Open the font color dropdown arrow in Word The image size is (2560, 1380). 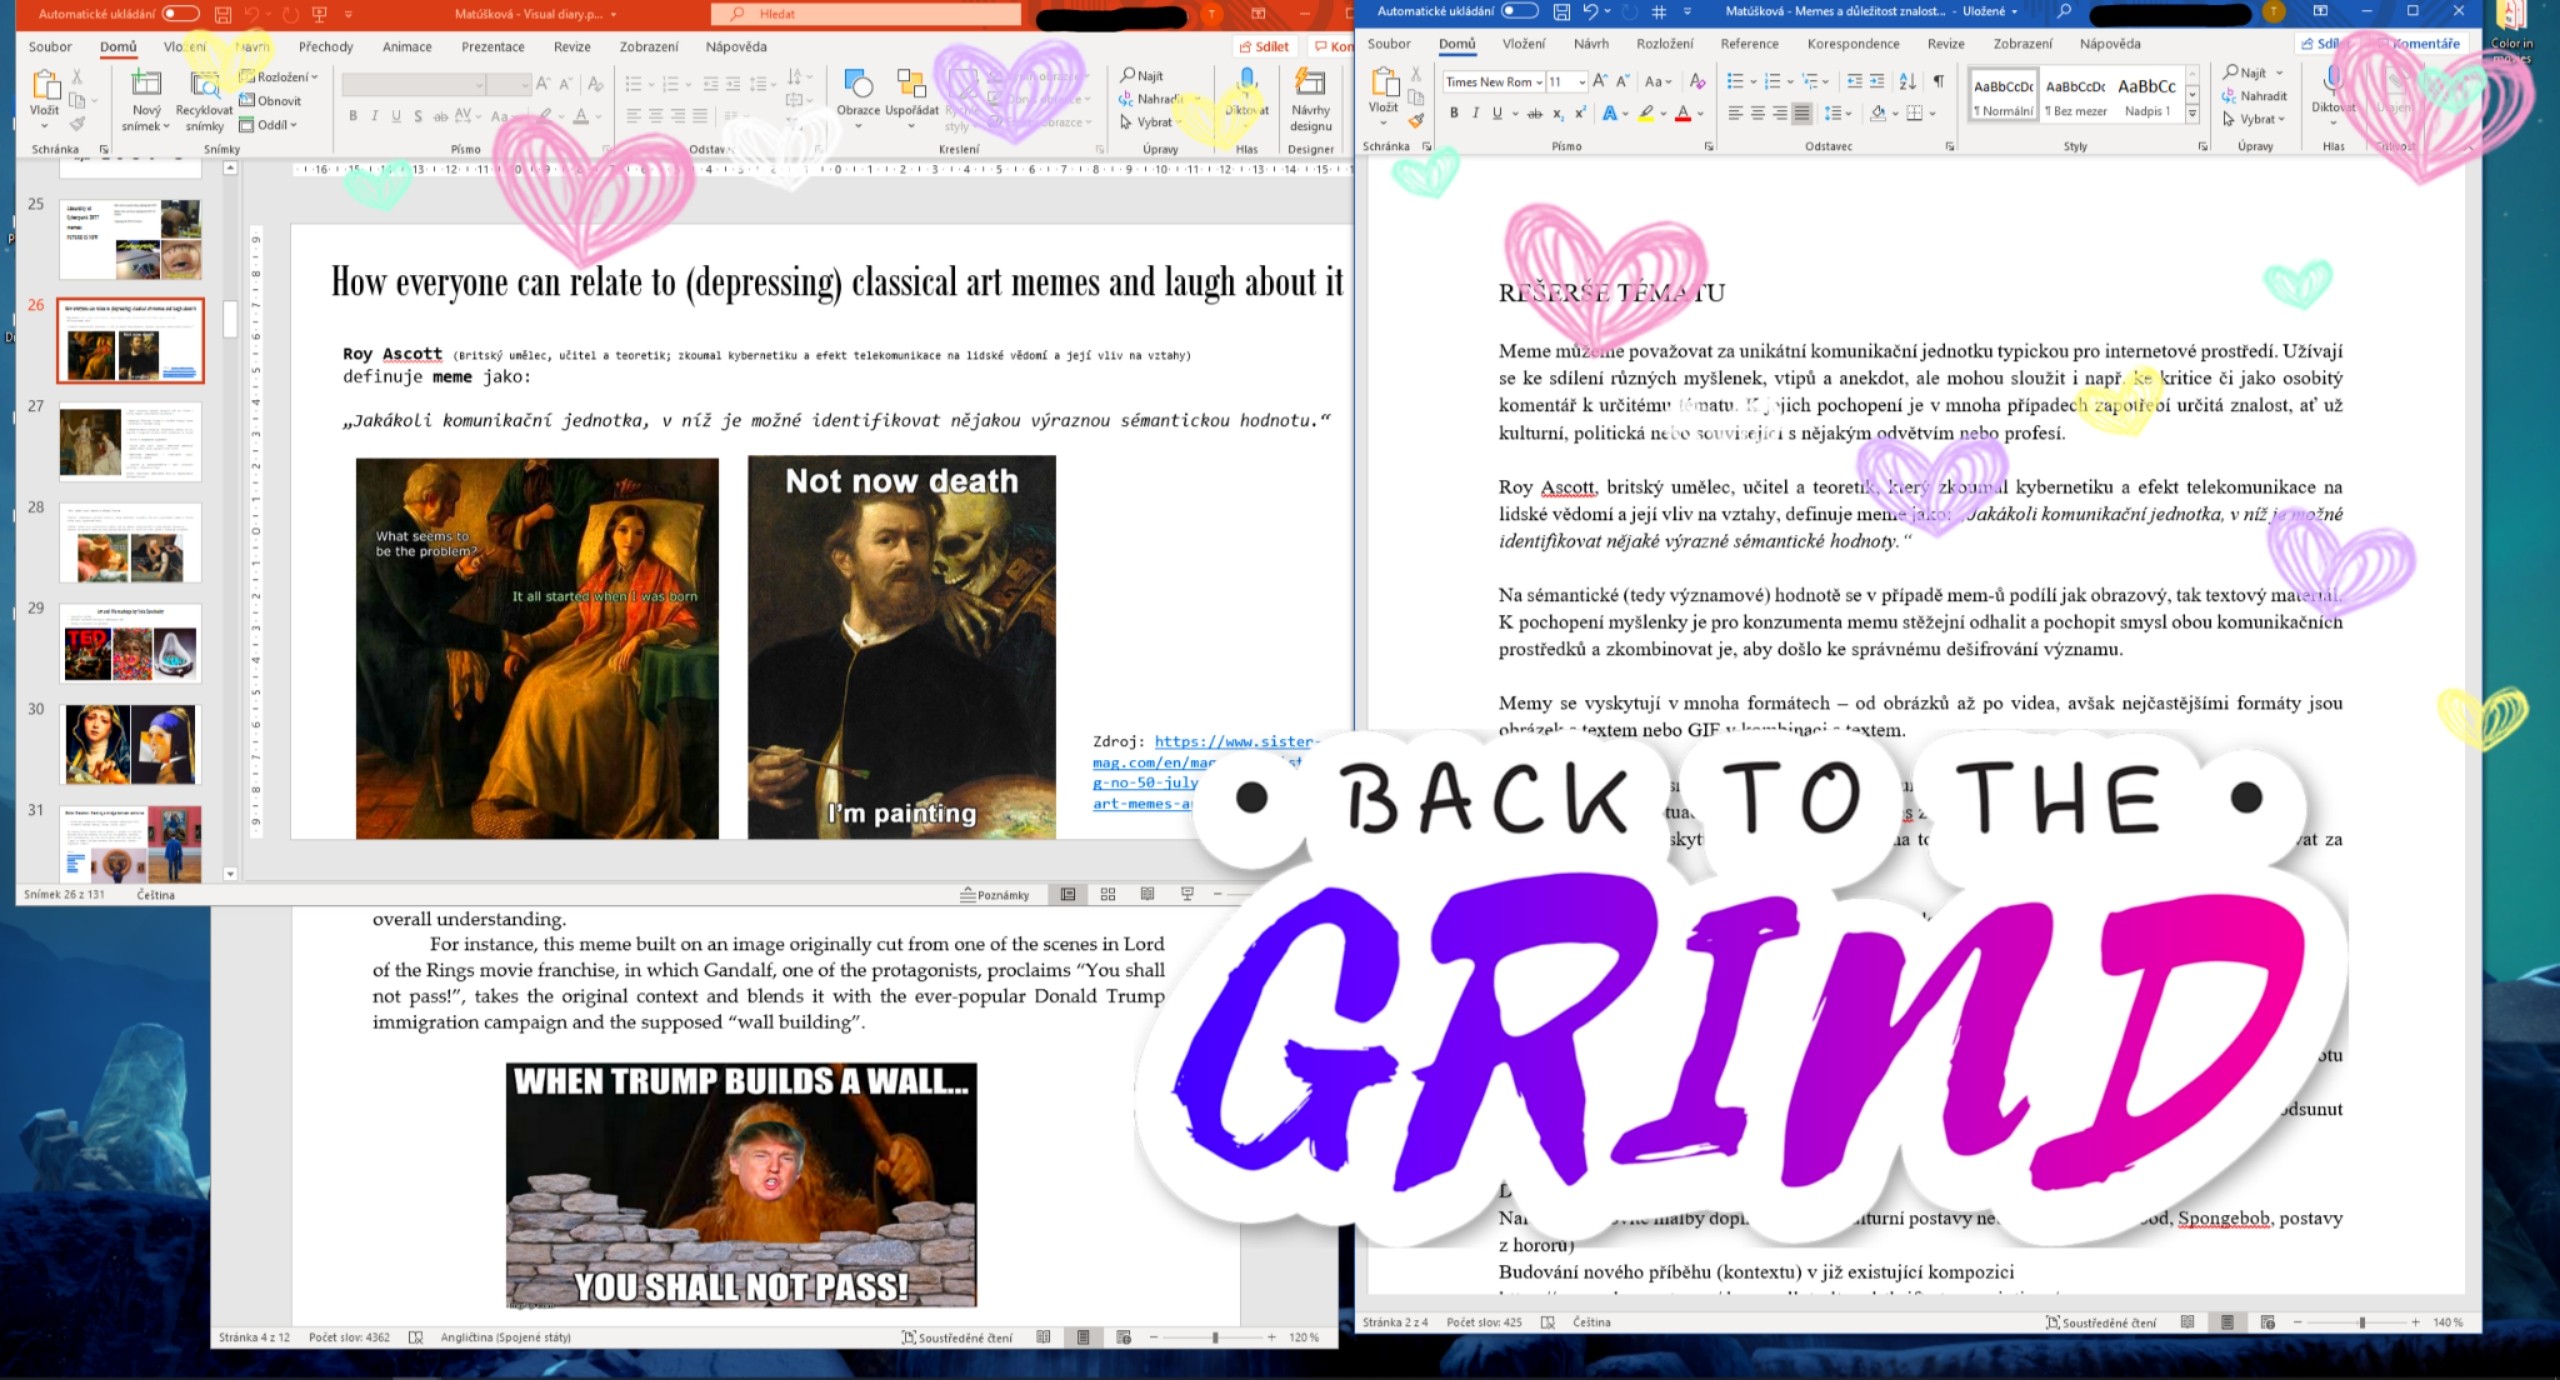tap(1700, 114)
